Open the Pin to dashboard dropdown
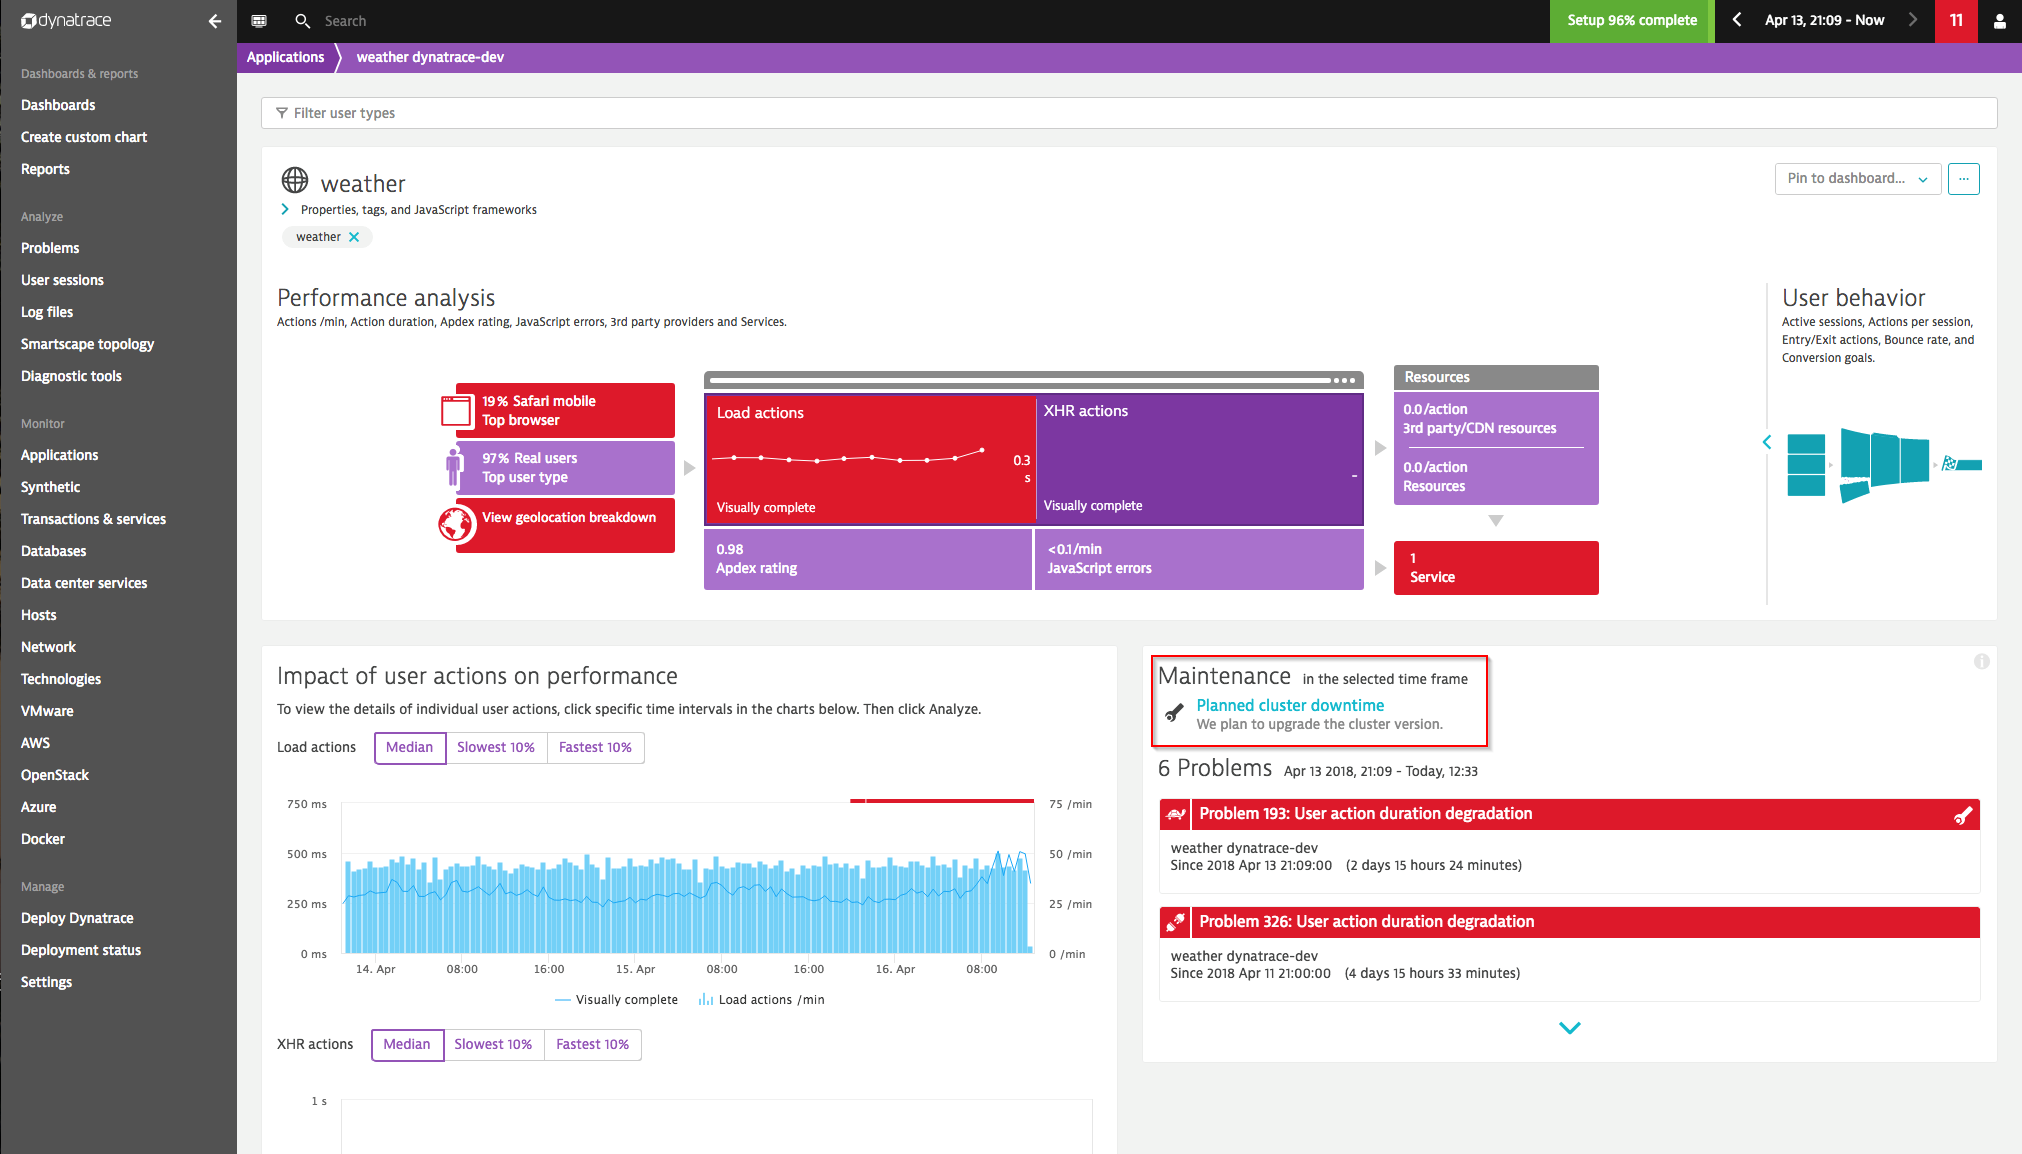The width and height of the screenshot is (2022, 1154). tap(1858, 179)
